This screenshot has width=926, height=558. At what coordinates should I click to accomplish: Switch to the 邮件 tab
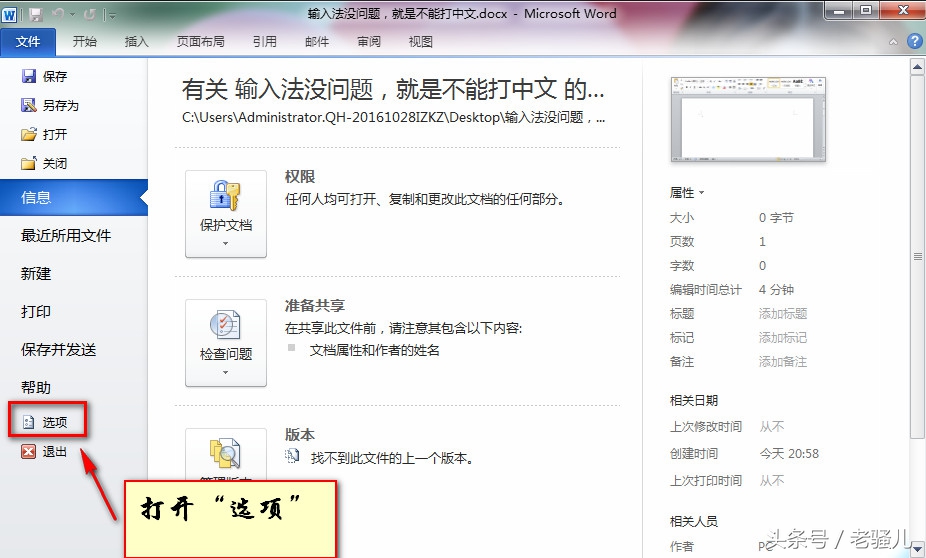pyautogui.click(x=317, y=42)
